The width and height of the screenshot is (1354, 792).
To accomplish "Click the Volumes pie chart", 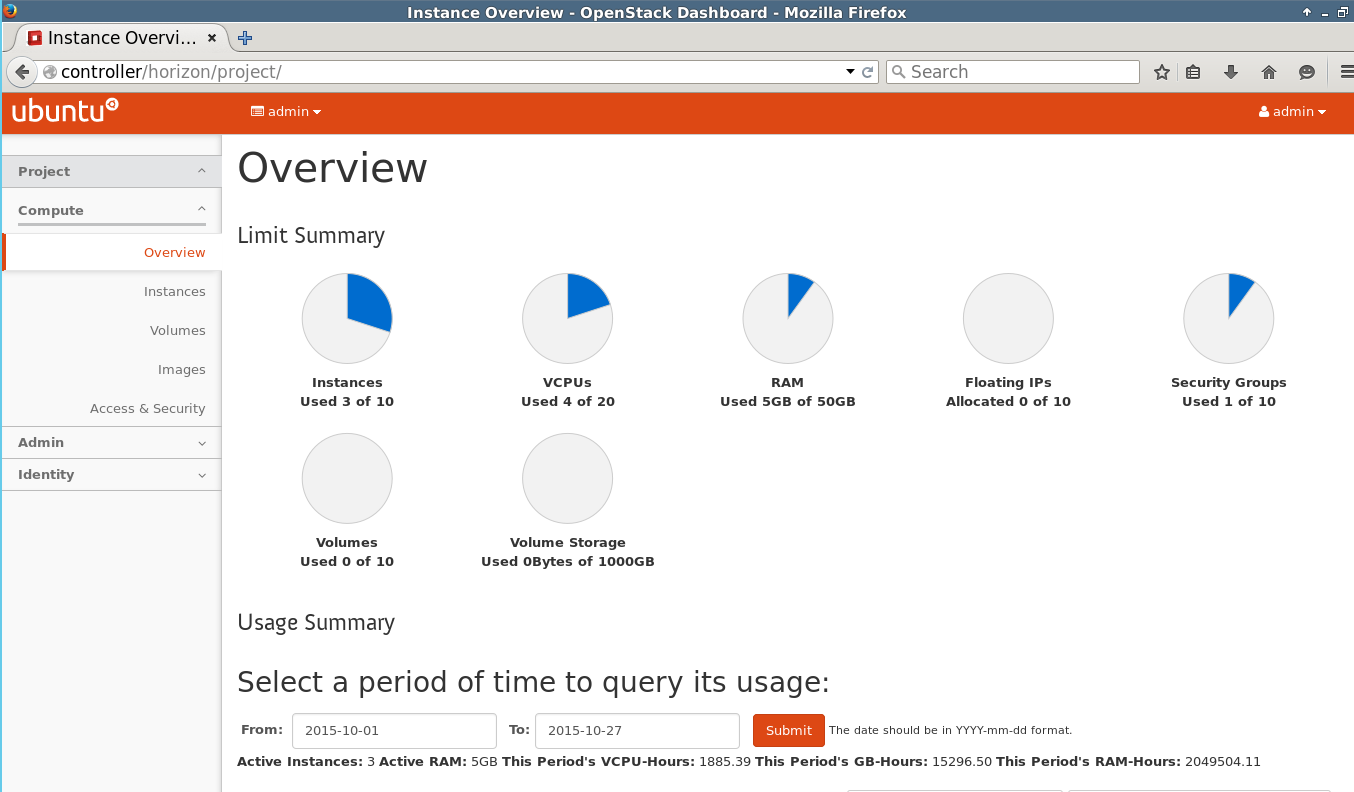I will tap(347, 478).
